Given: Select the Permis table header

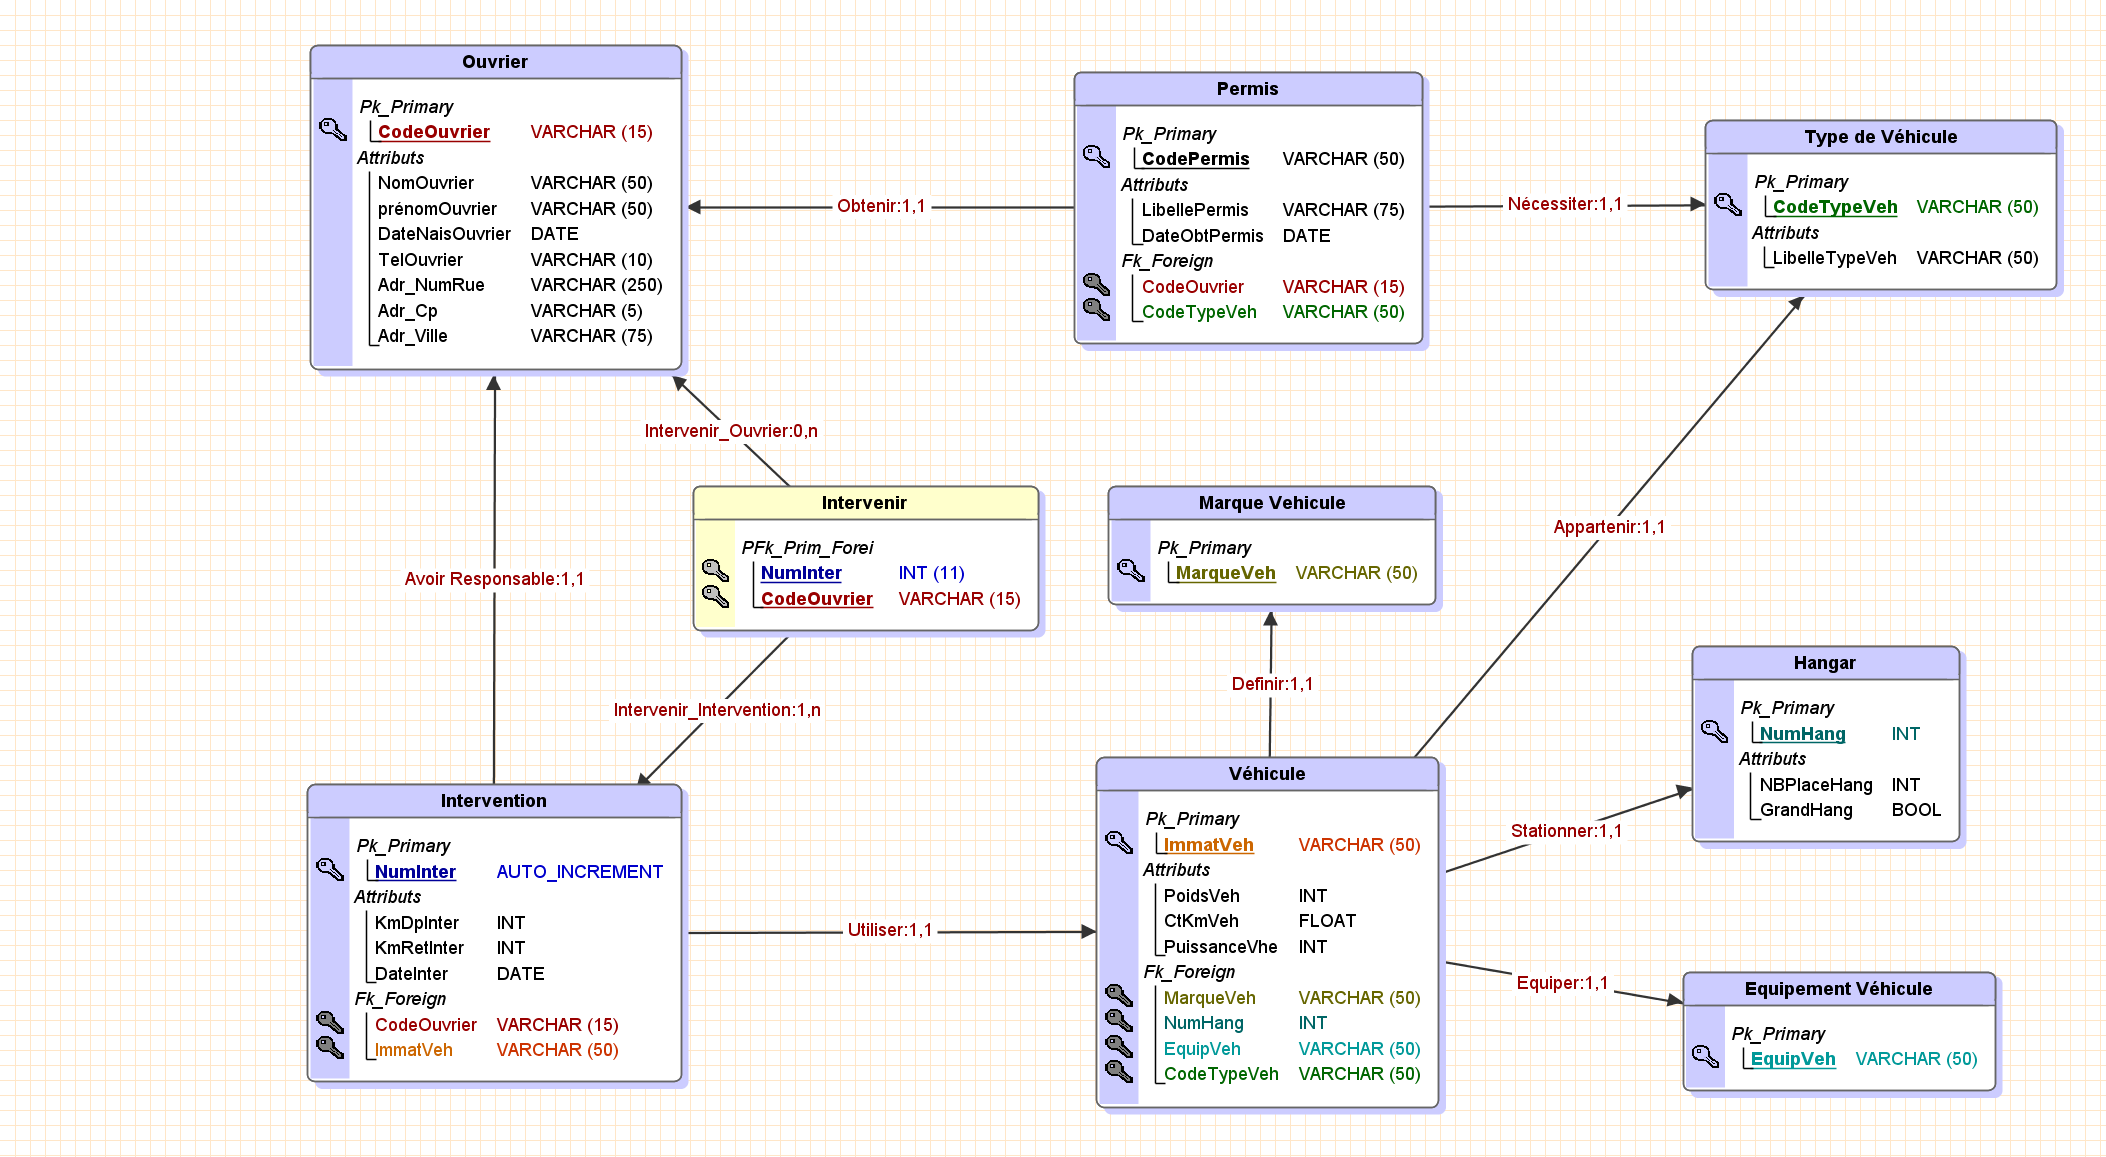Looking at the screenshot, I should tap(1248, 89).
